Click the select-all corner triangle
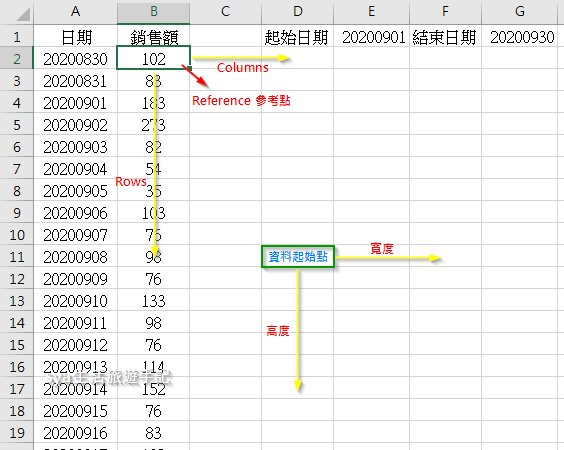The width and height of the screenshot is (564, 450). (23, 14)
